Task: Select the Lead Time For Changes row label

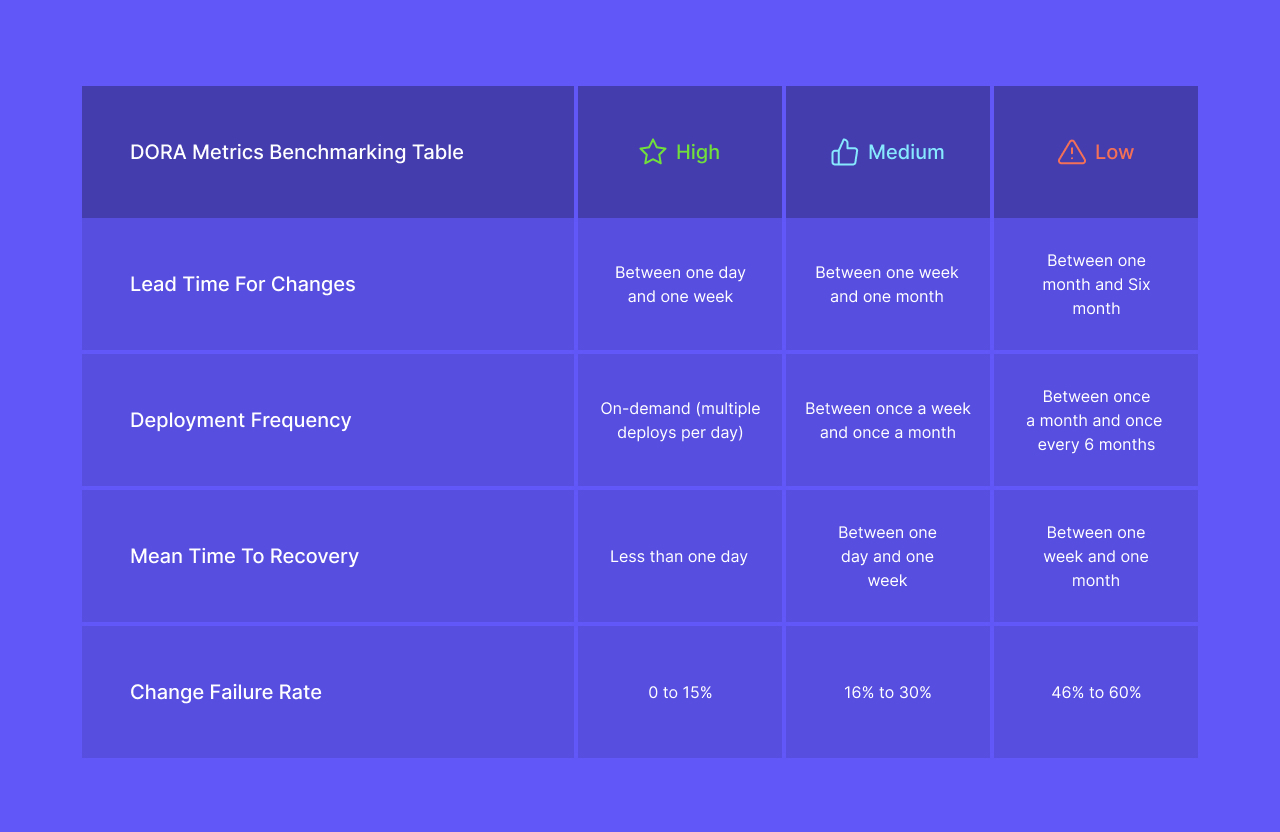Action: (243, 284)
